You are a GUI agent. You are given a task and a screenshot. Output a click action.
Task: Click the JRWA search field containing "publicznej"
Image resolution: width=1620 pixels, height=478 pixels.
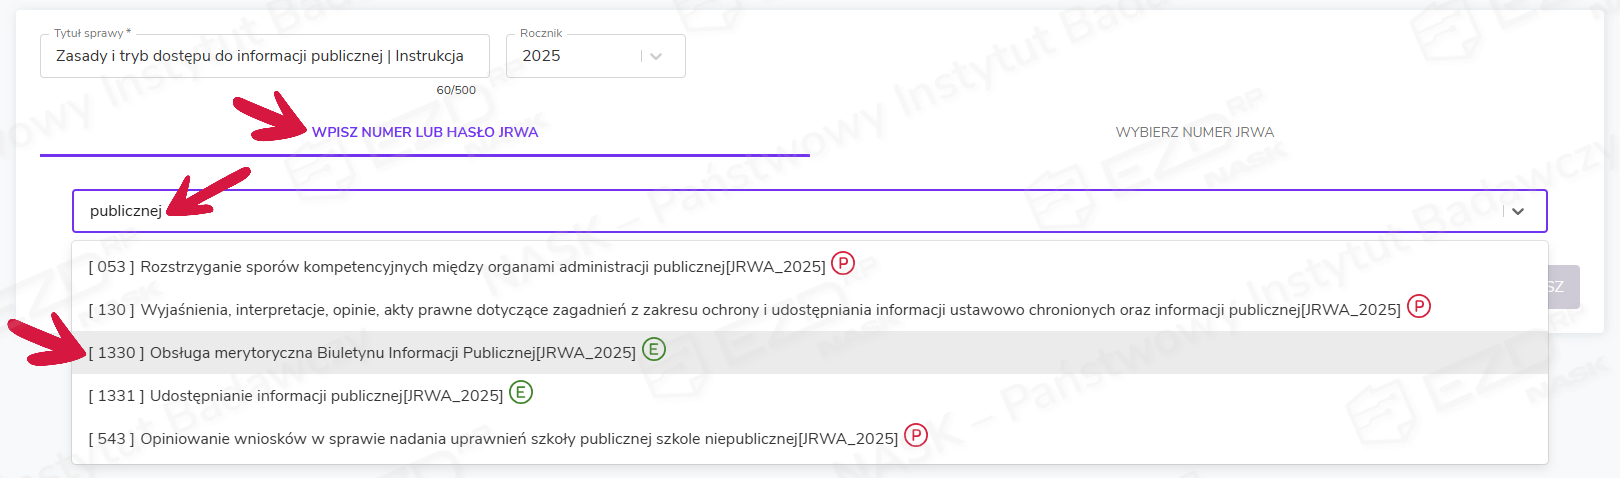[x=780, y=211]
